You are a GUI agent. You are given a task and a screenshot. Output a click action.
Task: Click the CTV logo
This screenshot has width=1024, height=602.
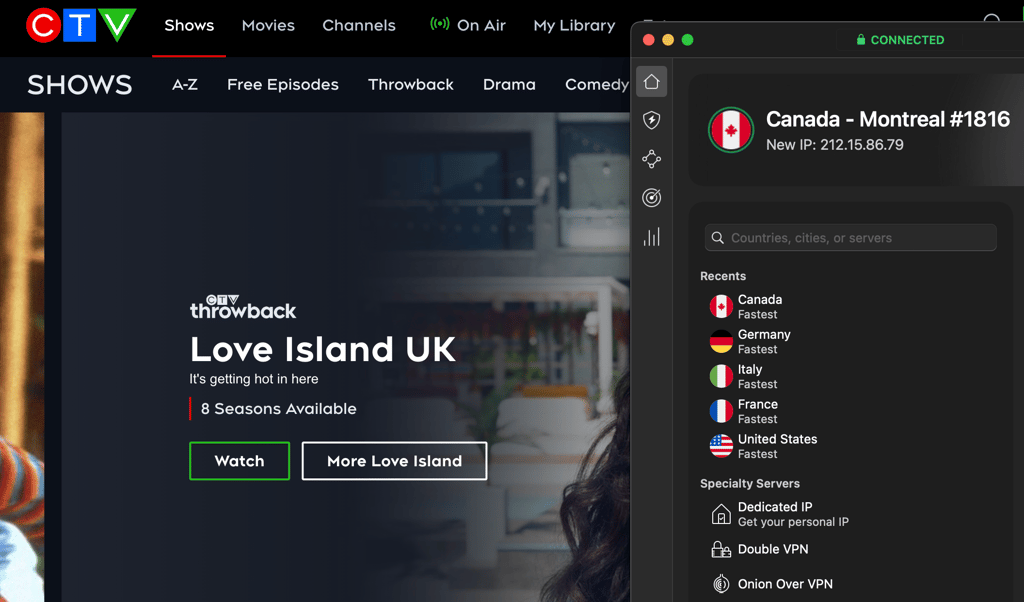click(x=81, y=25)
